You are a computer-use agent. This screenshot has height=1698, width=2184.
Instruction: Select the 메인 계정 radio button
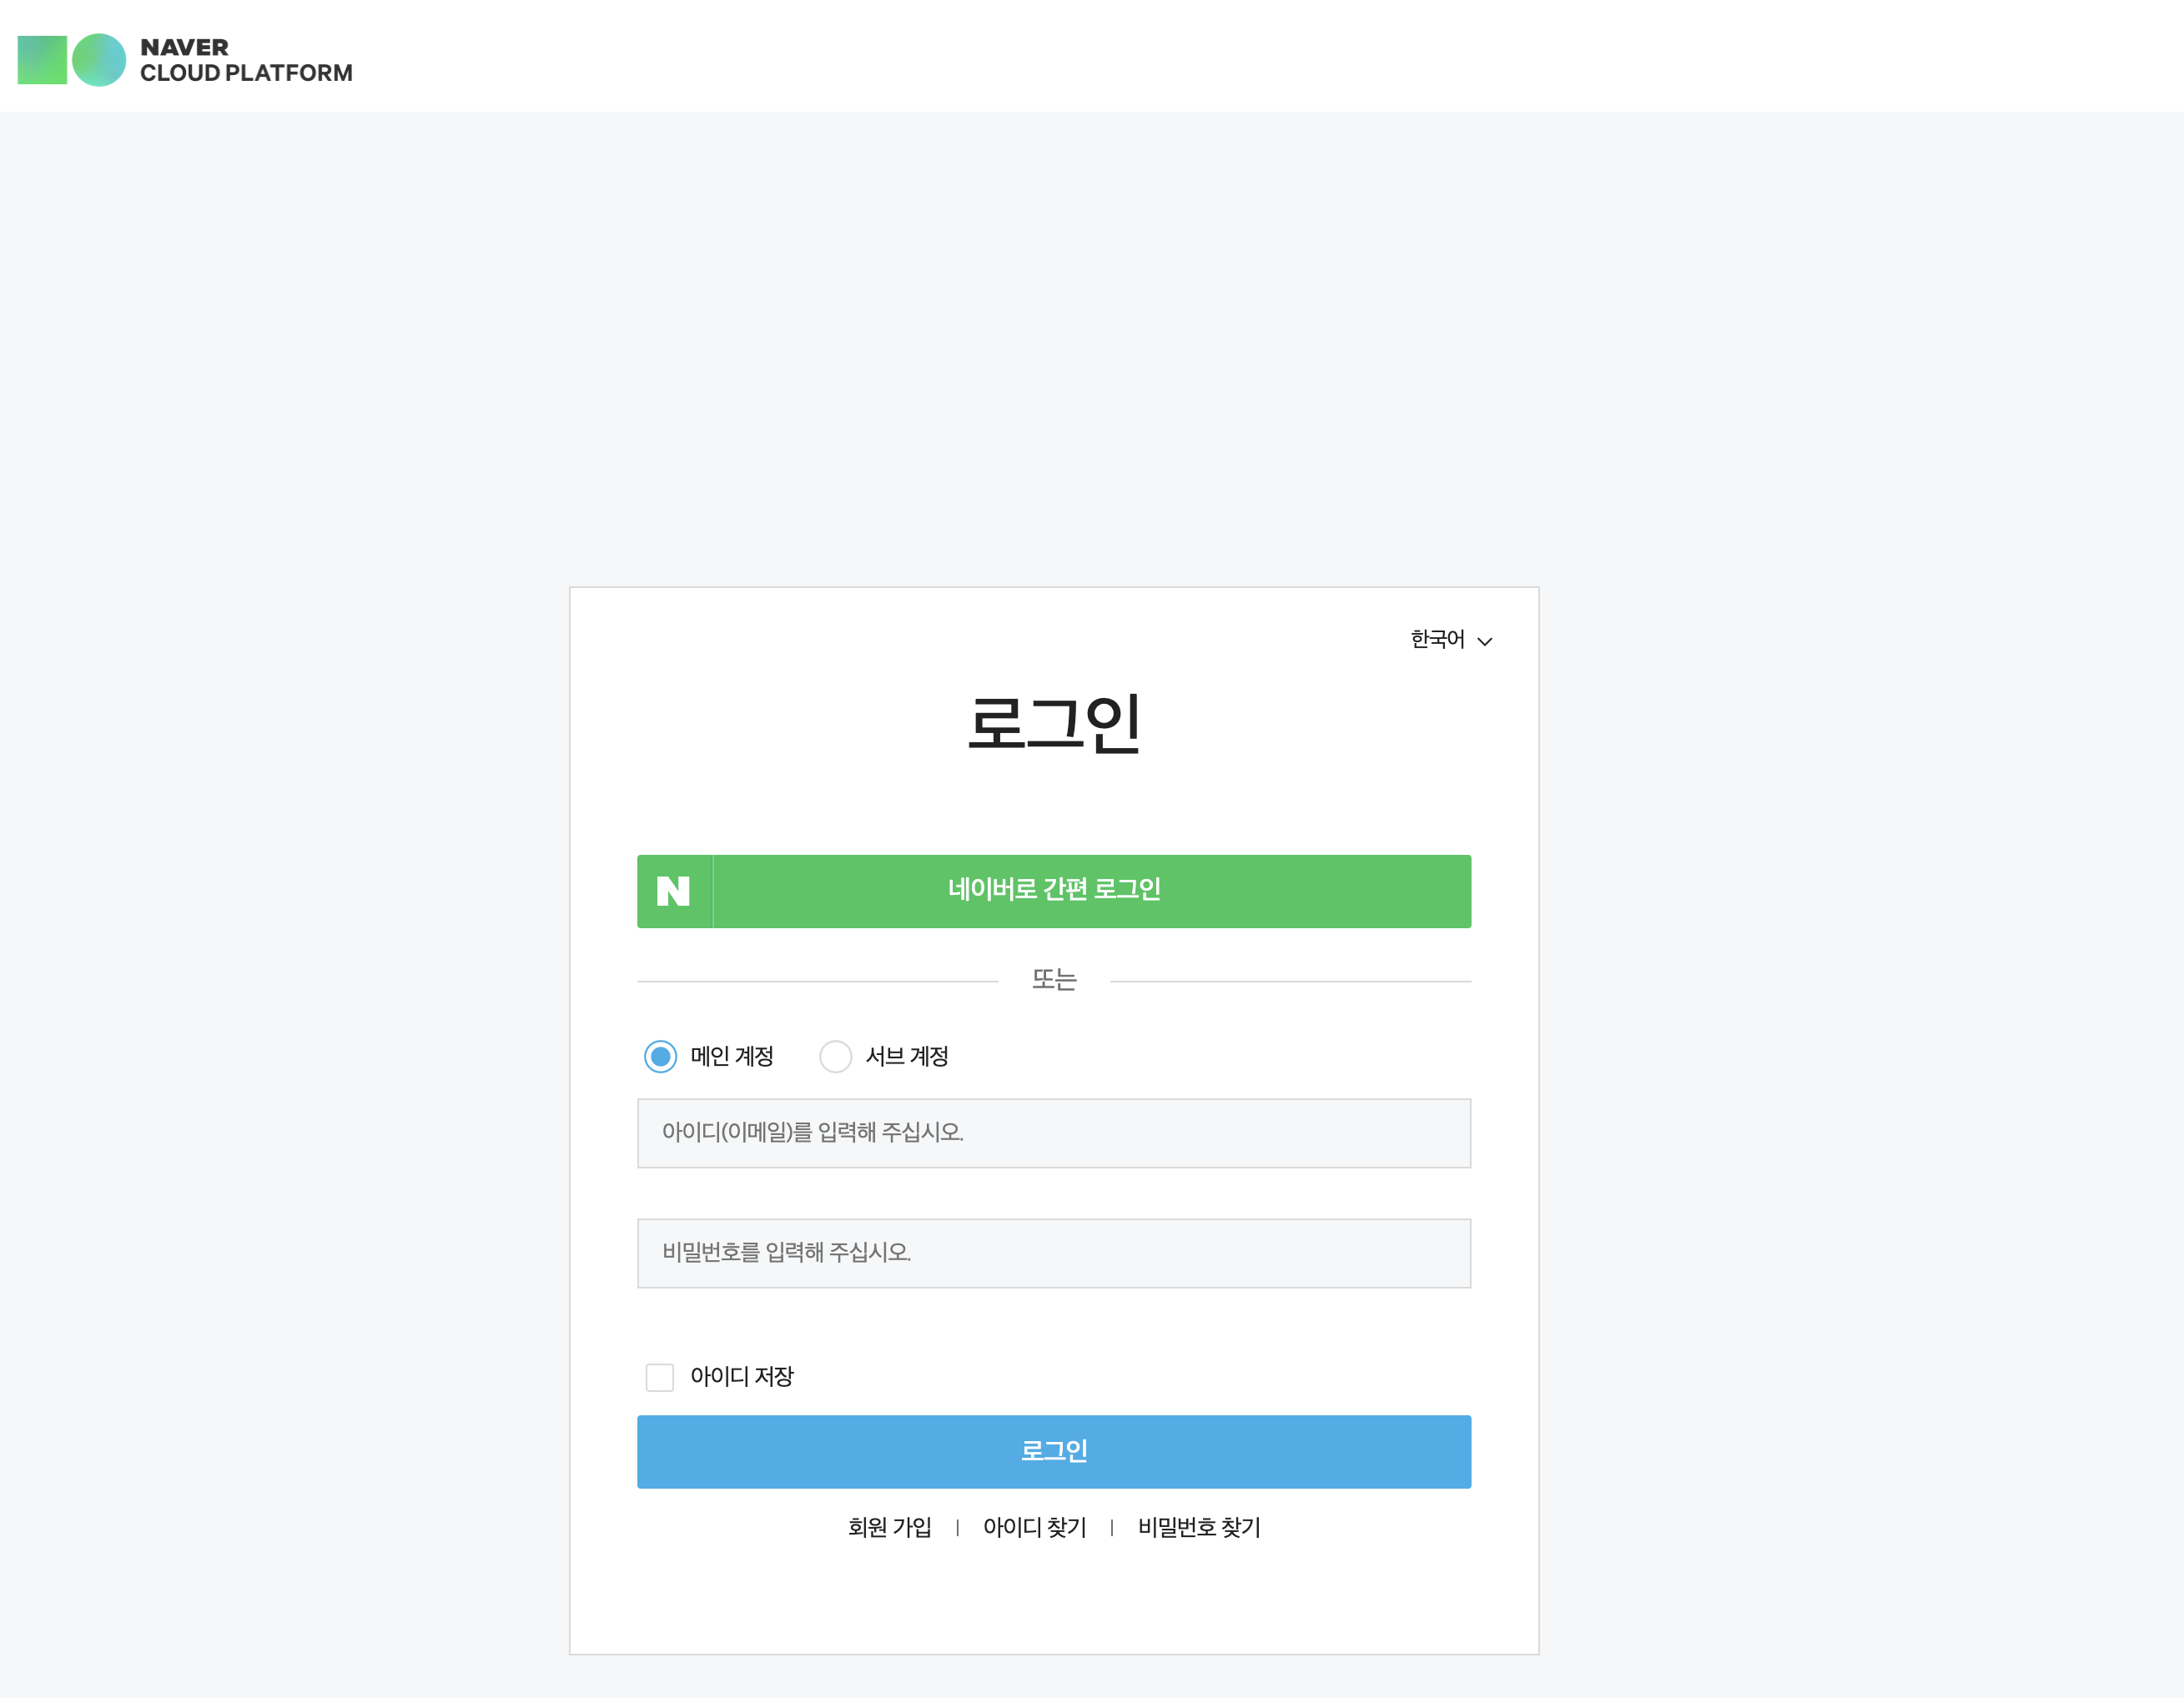click(660, 1057)
